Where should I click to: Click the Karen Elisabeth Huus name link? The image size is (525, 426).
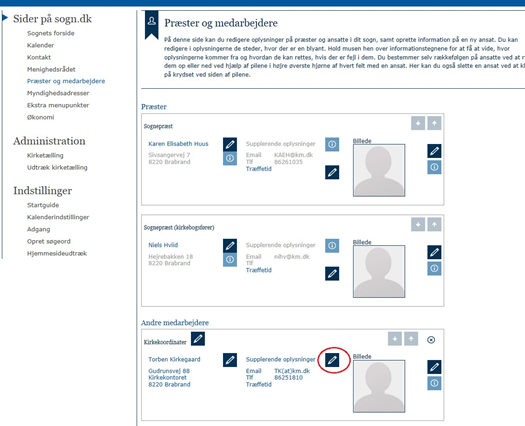tap(178, 144)
